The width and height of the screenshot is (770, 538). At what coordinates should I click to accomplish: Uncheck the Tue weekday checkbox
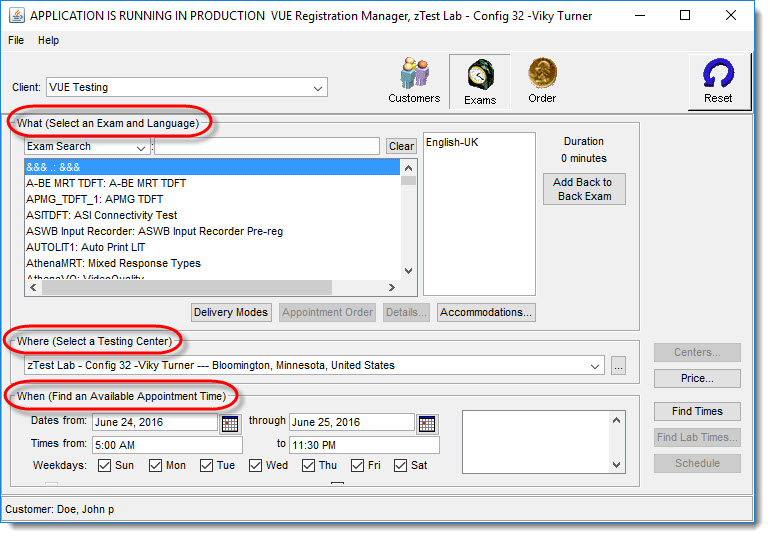pos(206,465)
